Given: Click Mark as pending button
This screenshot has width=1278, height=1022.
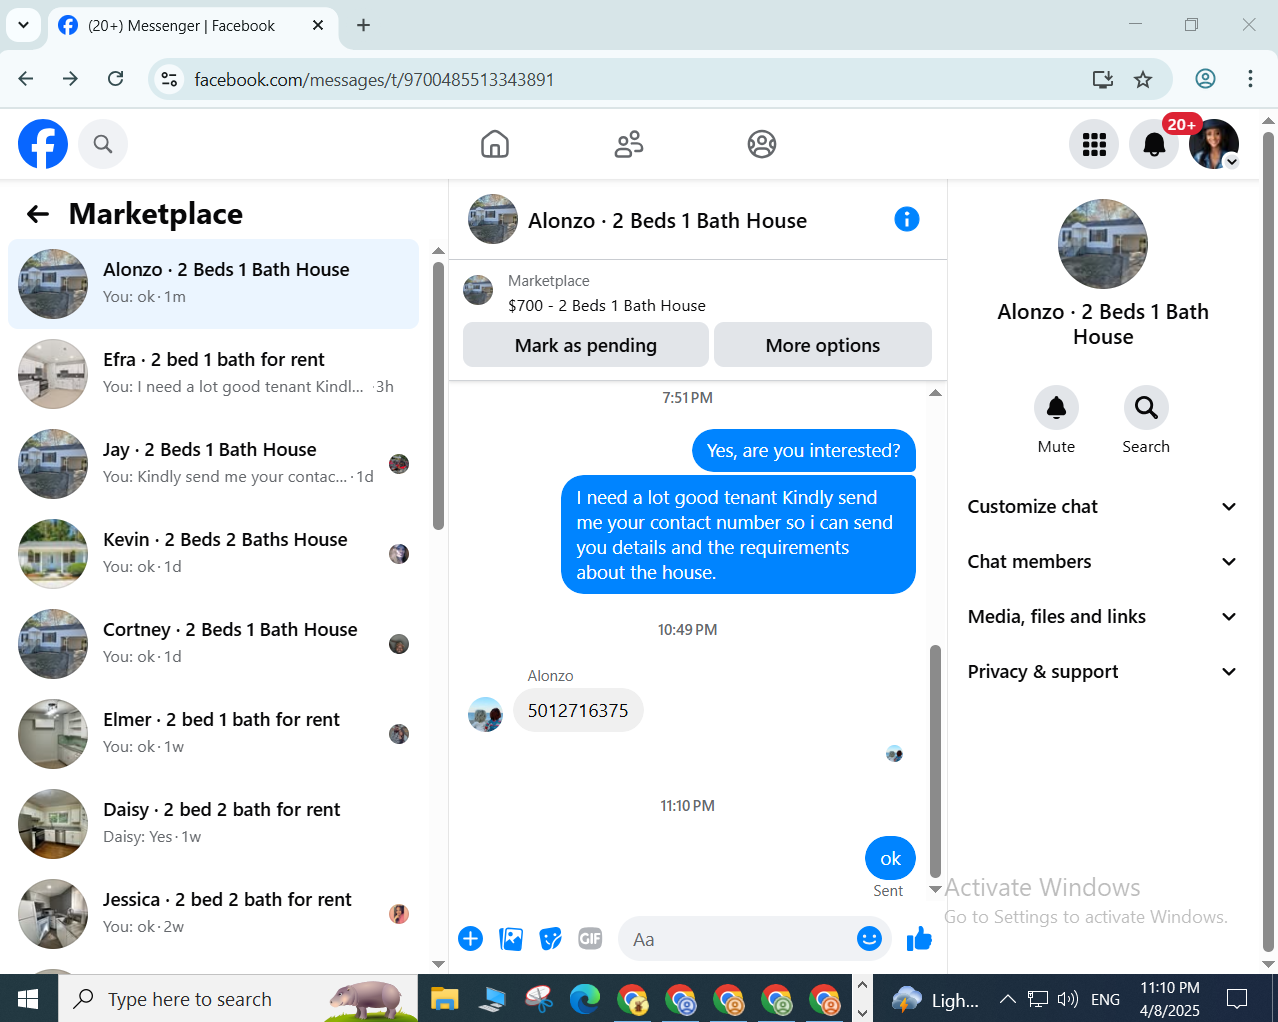Looking at the screenshot, I should 586,345.
